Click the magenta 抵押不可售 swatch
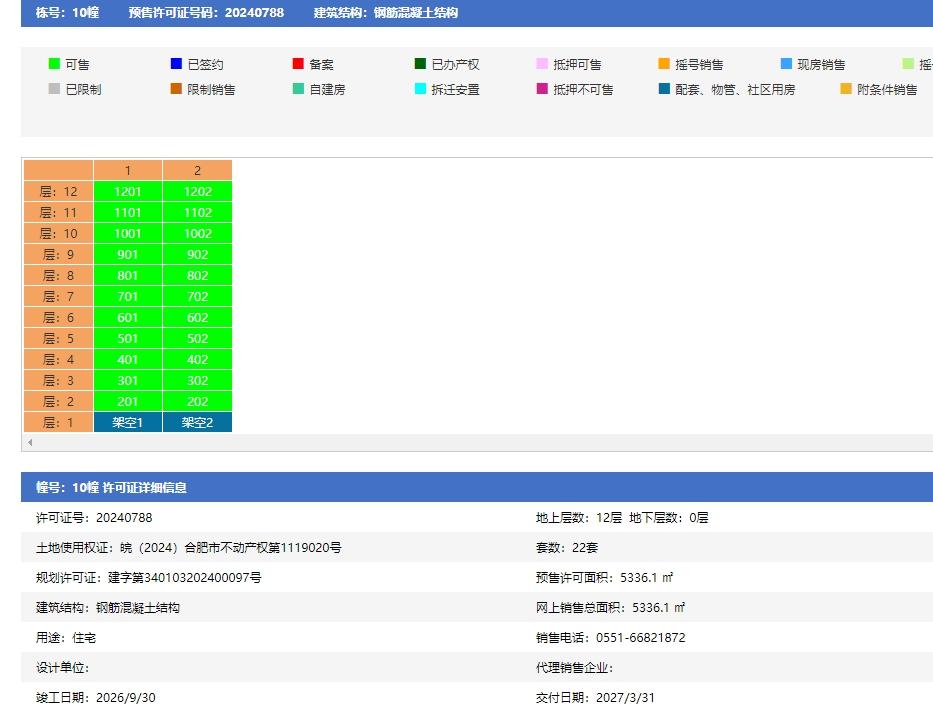 pos(542,89)
